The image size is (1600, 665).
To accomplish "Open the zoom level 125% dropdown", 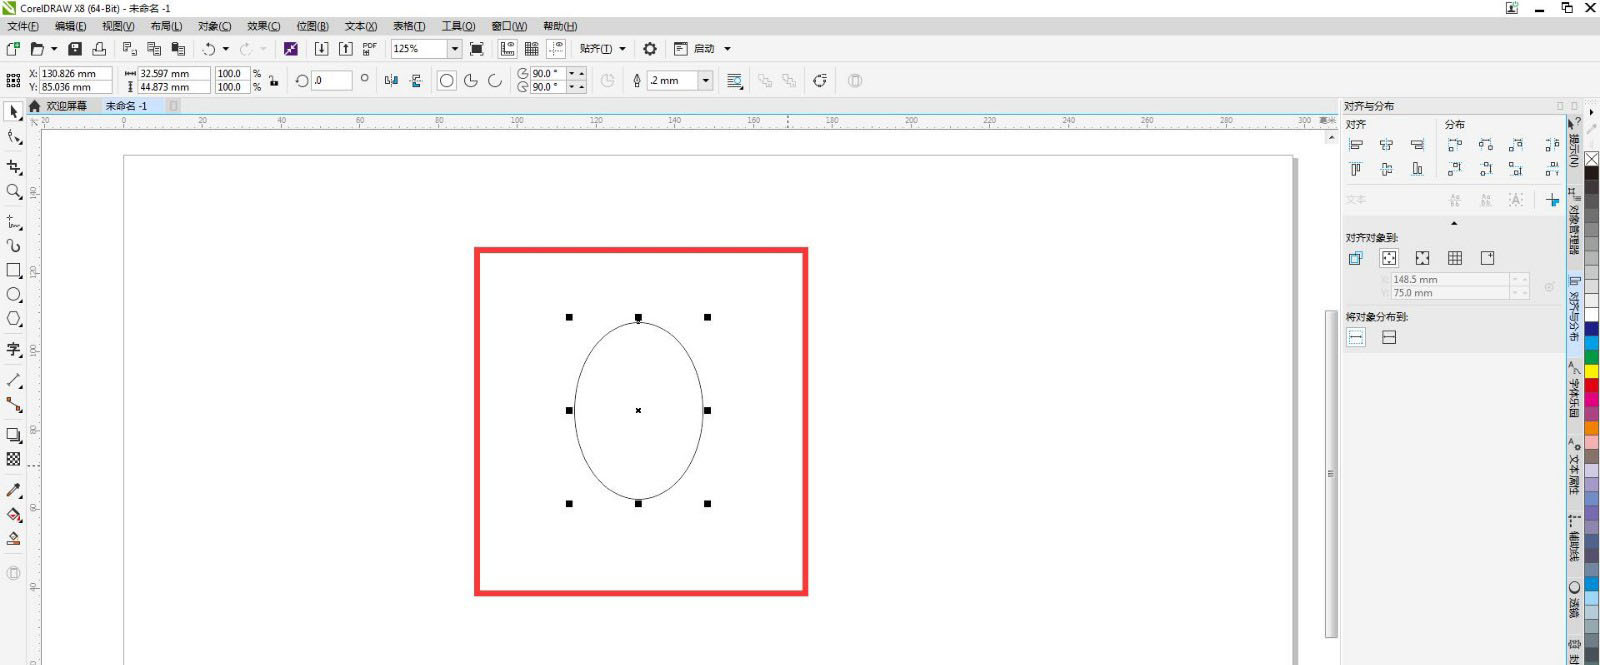I will tap(454, 49).
